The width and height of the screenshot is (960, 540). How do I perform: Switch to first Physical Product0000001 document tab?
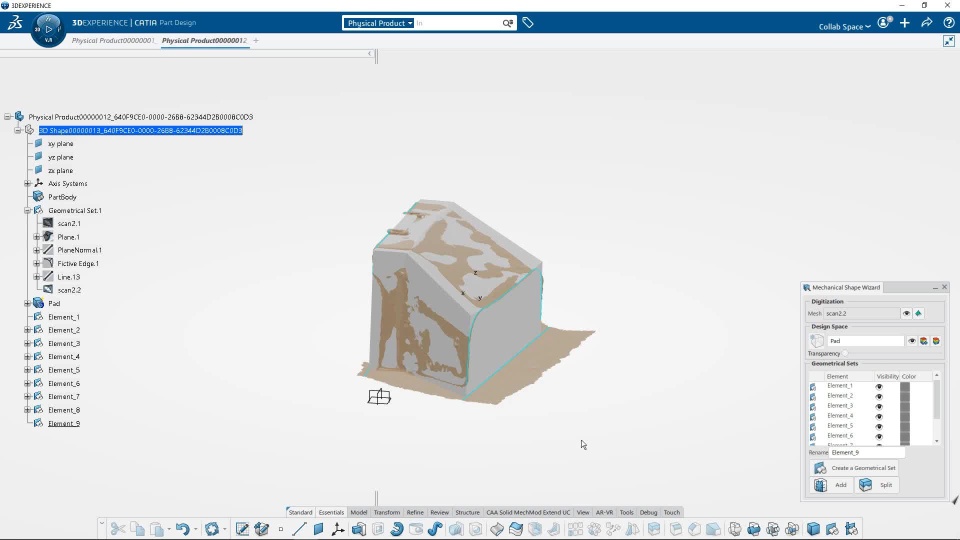coord(113,40)
